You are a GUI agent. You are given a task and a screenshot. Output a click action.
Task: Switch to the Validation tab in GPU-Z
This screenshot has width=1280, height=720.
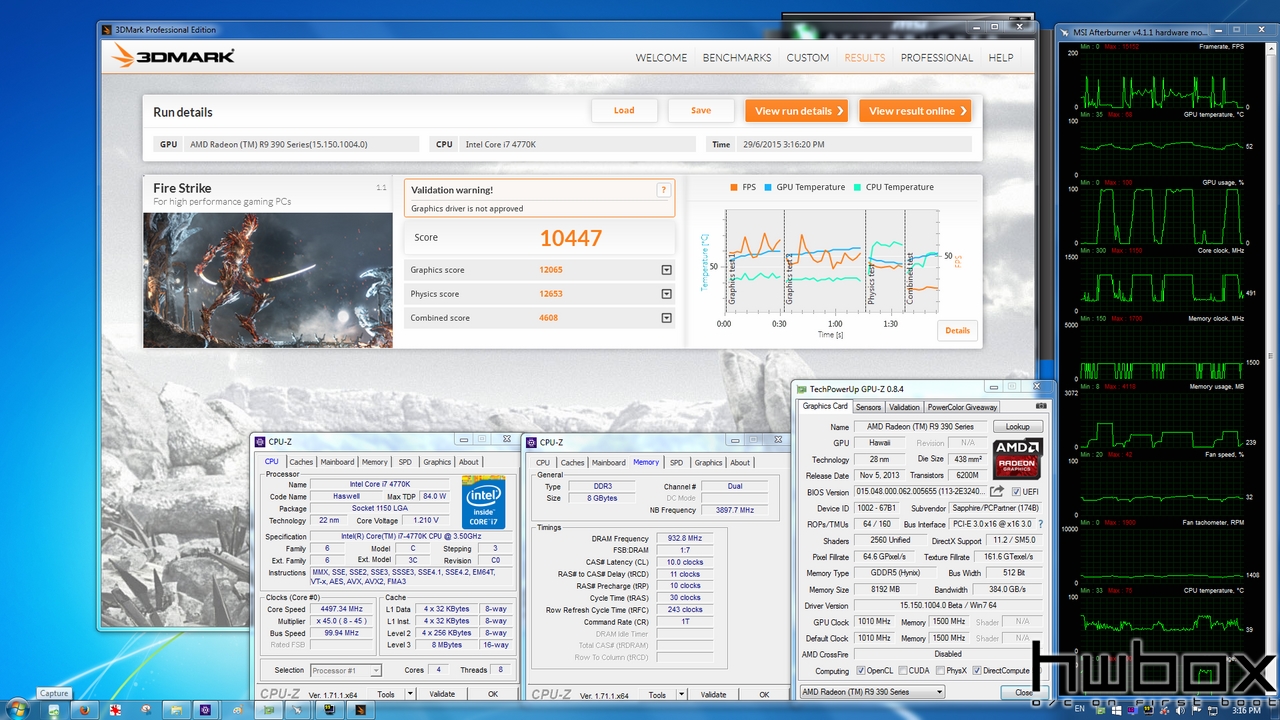904,407
